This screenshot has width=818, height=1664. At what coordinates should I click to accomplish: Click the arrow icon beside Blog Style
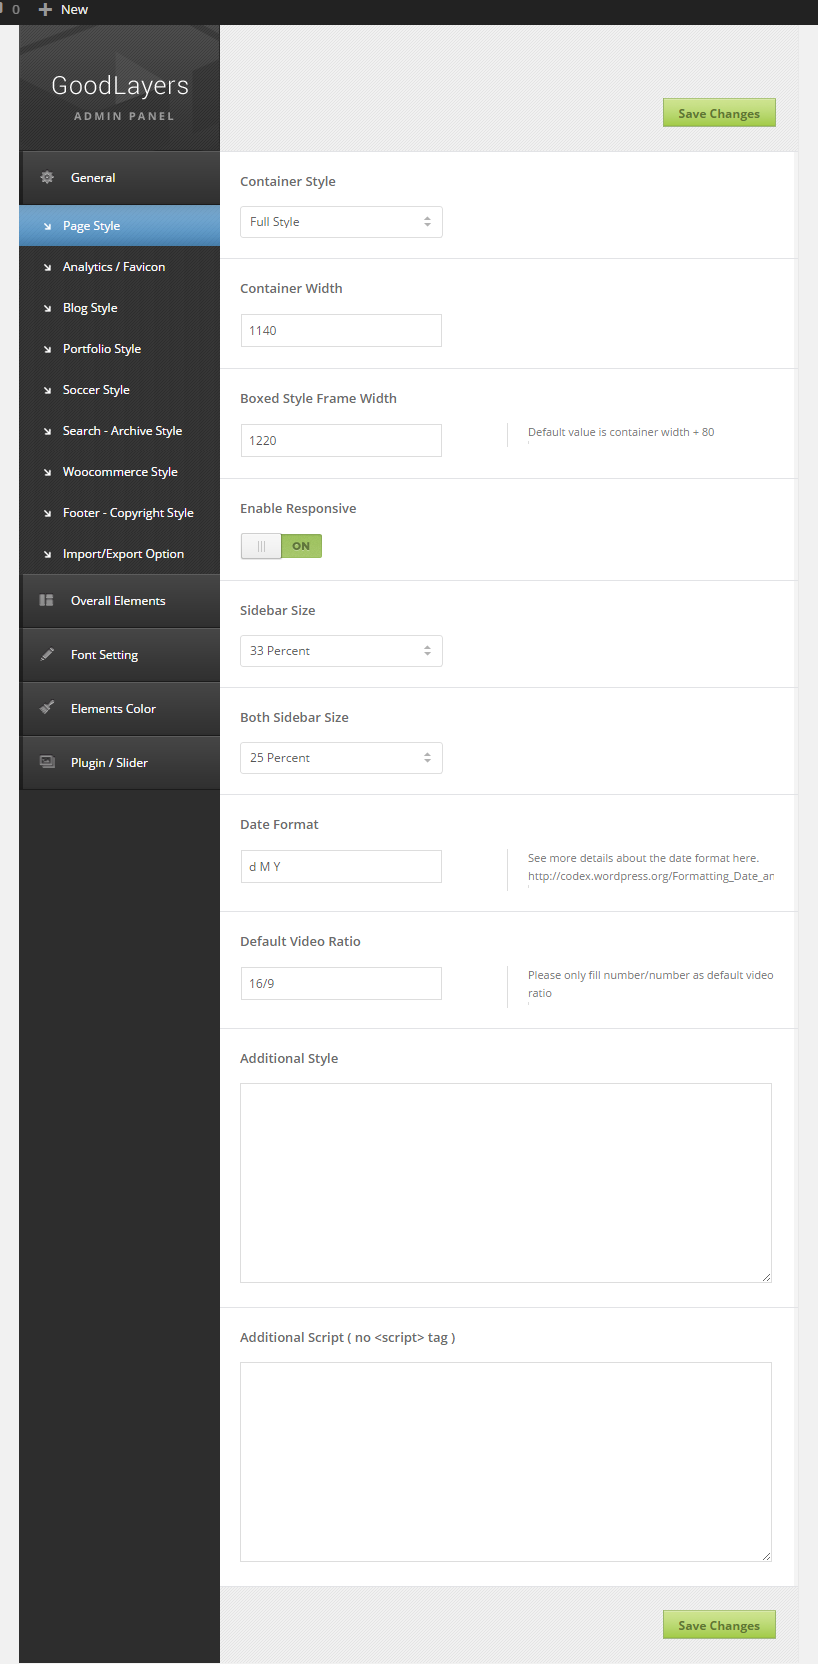[47, 309]
